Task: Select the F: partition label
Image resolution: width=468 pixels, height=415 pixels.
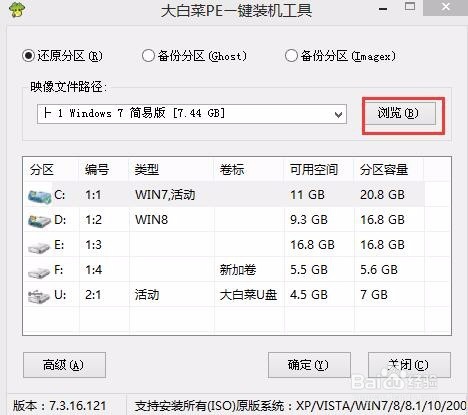Action: 59,270
